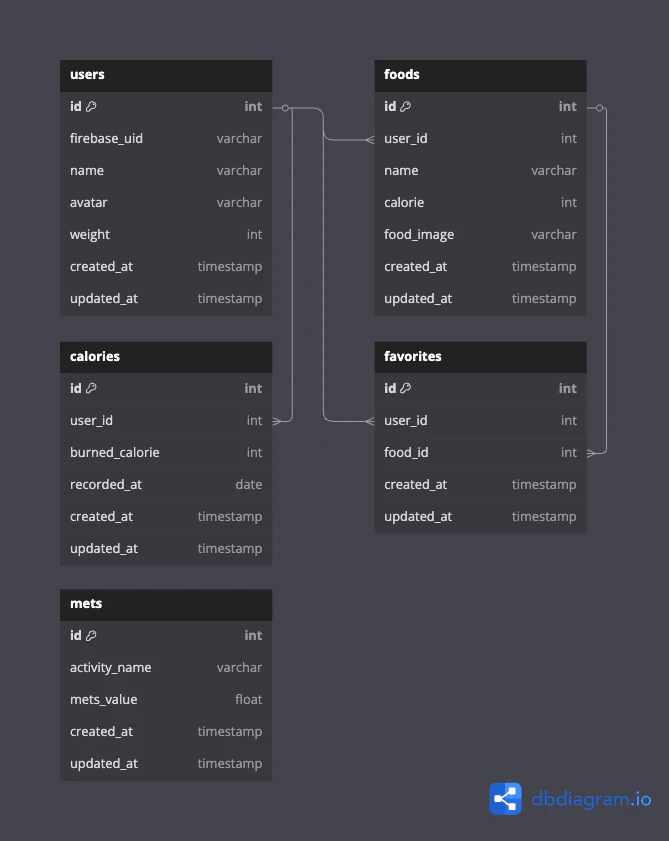Screen dimensions: 669x841
Task: Click the avatar field in users table
Action: [166, 203]
